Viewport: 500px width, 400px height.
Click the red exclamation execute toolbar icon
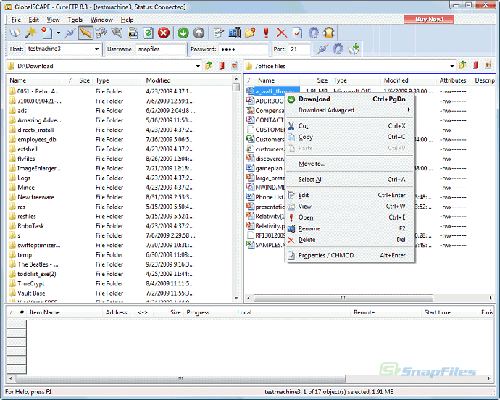tap(266, 33)
